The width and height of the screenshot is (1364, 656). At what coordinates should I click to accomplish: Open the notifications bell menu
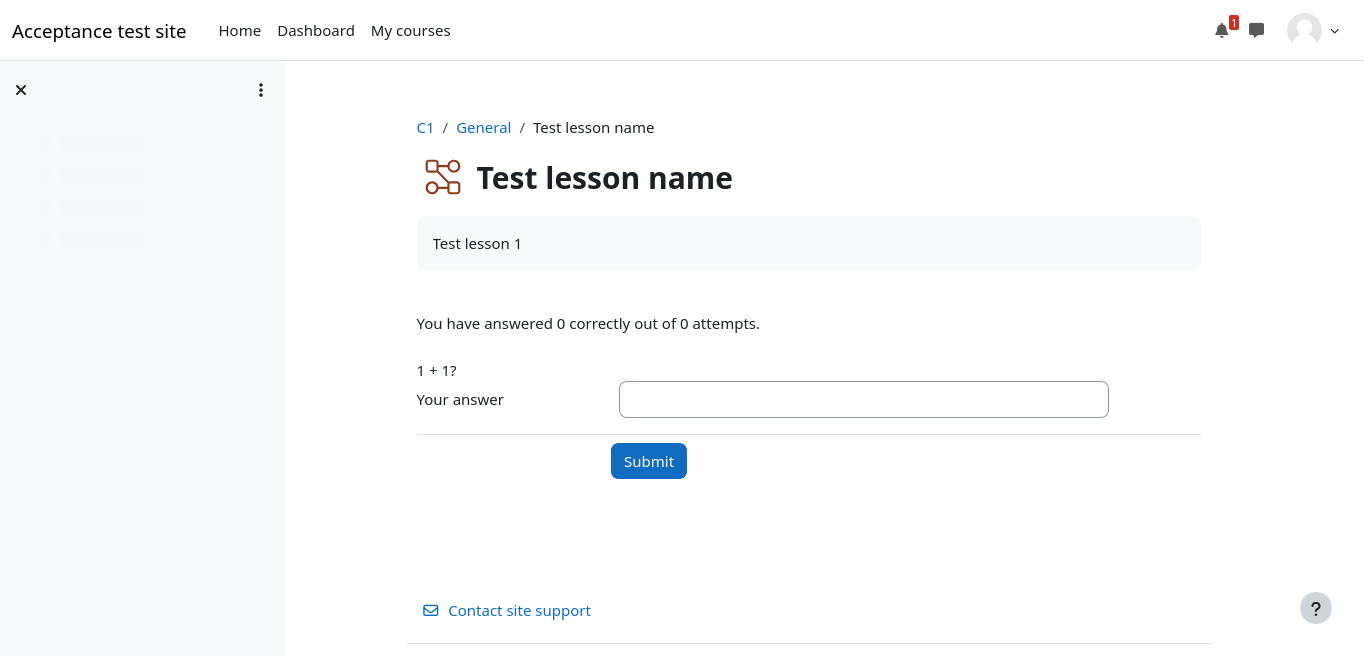[x=1222, y=30]
